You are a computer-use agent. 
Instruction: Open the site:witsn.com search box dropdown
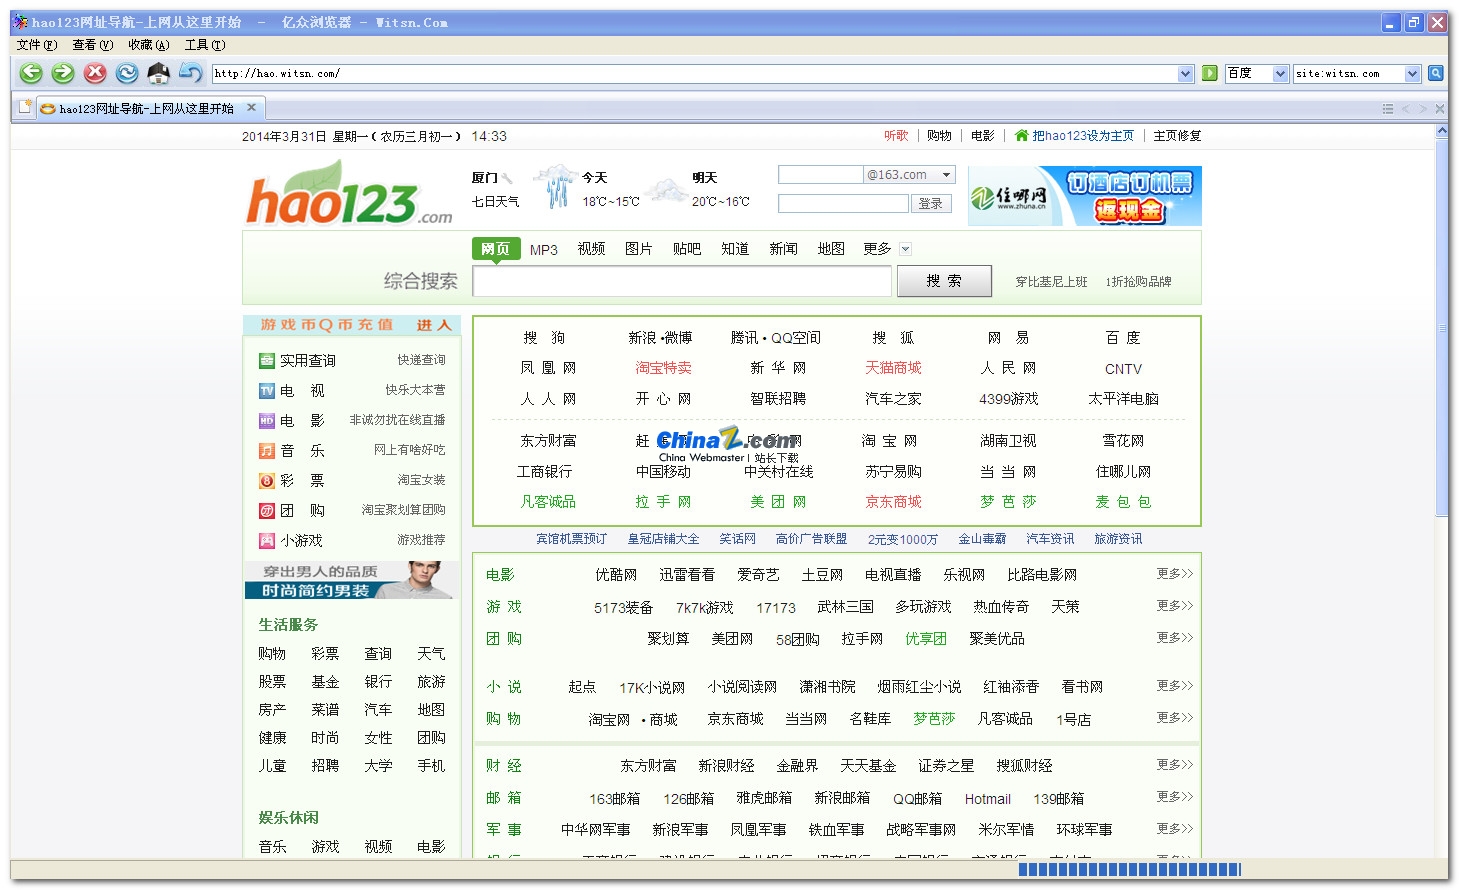(x=1412, y=73)
